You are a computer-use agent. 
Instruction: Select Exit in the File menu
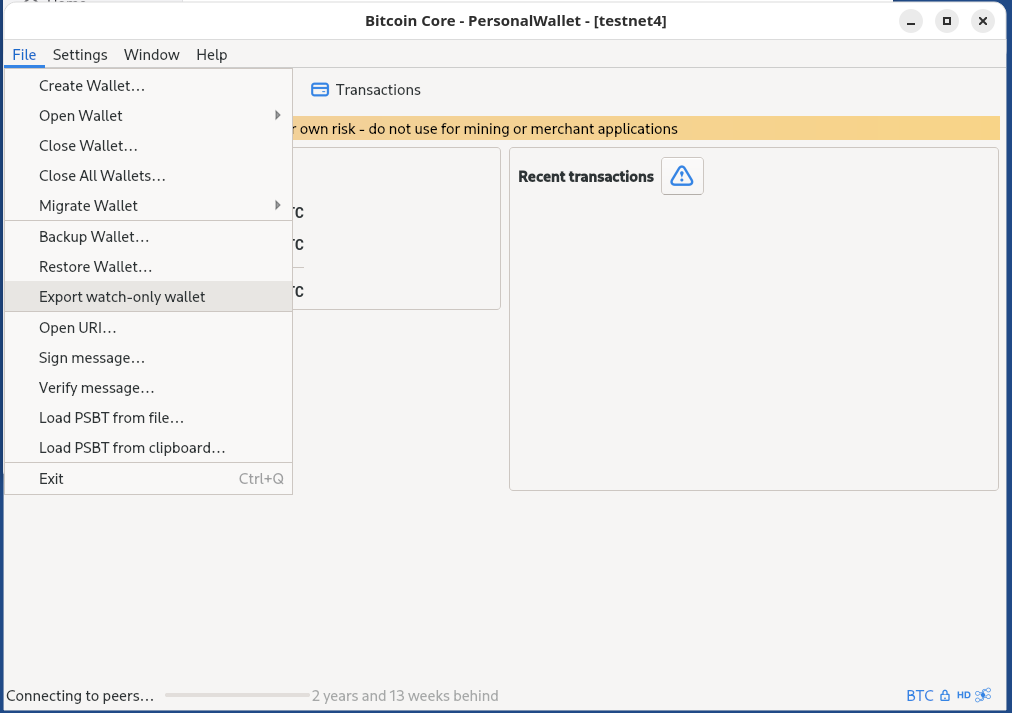click(x=148, y=479)
